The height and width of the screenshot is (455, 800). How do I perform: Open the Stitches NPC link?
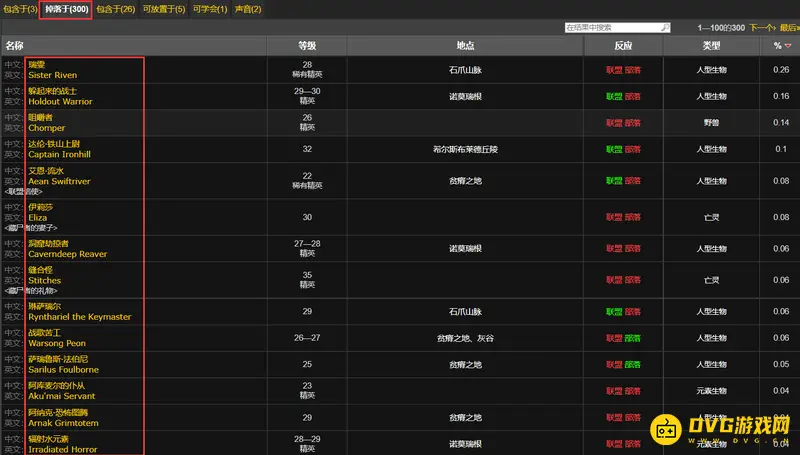[44, 281]
